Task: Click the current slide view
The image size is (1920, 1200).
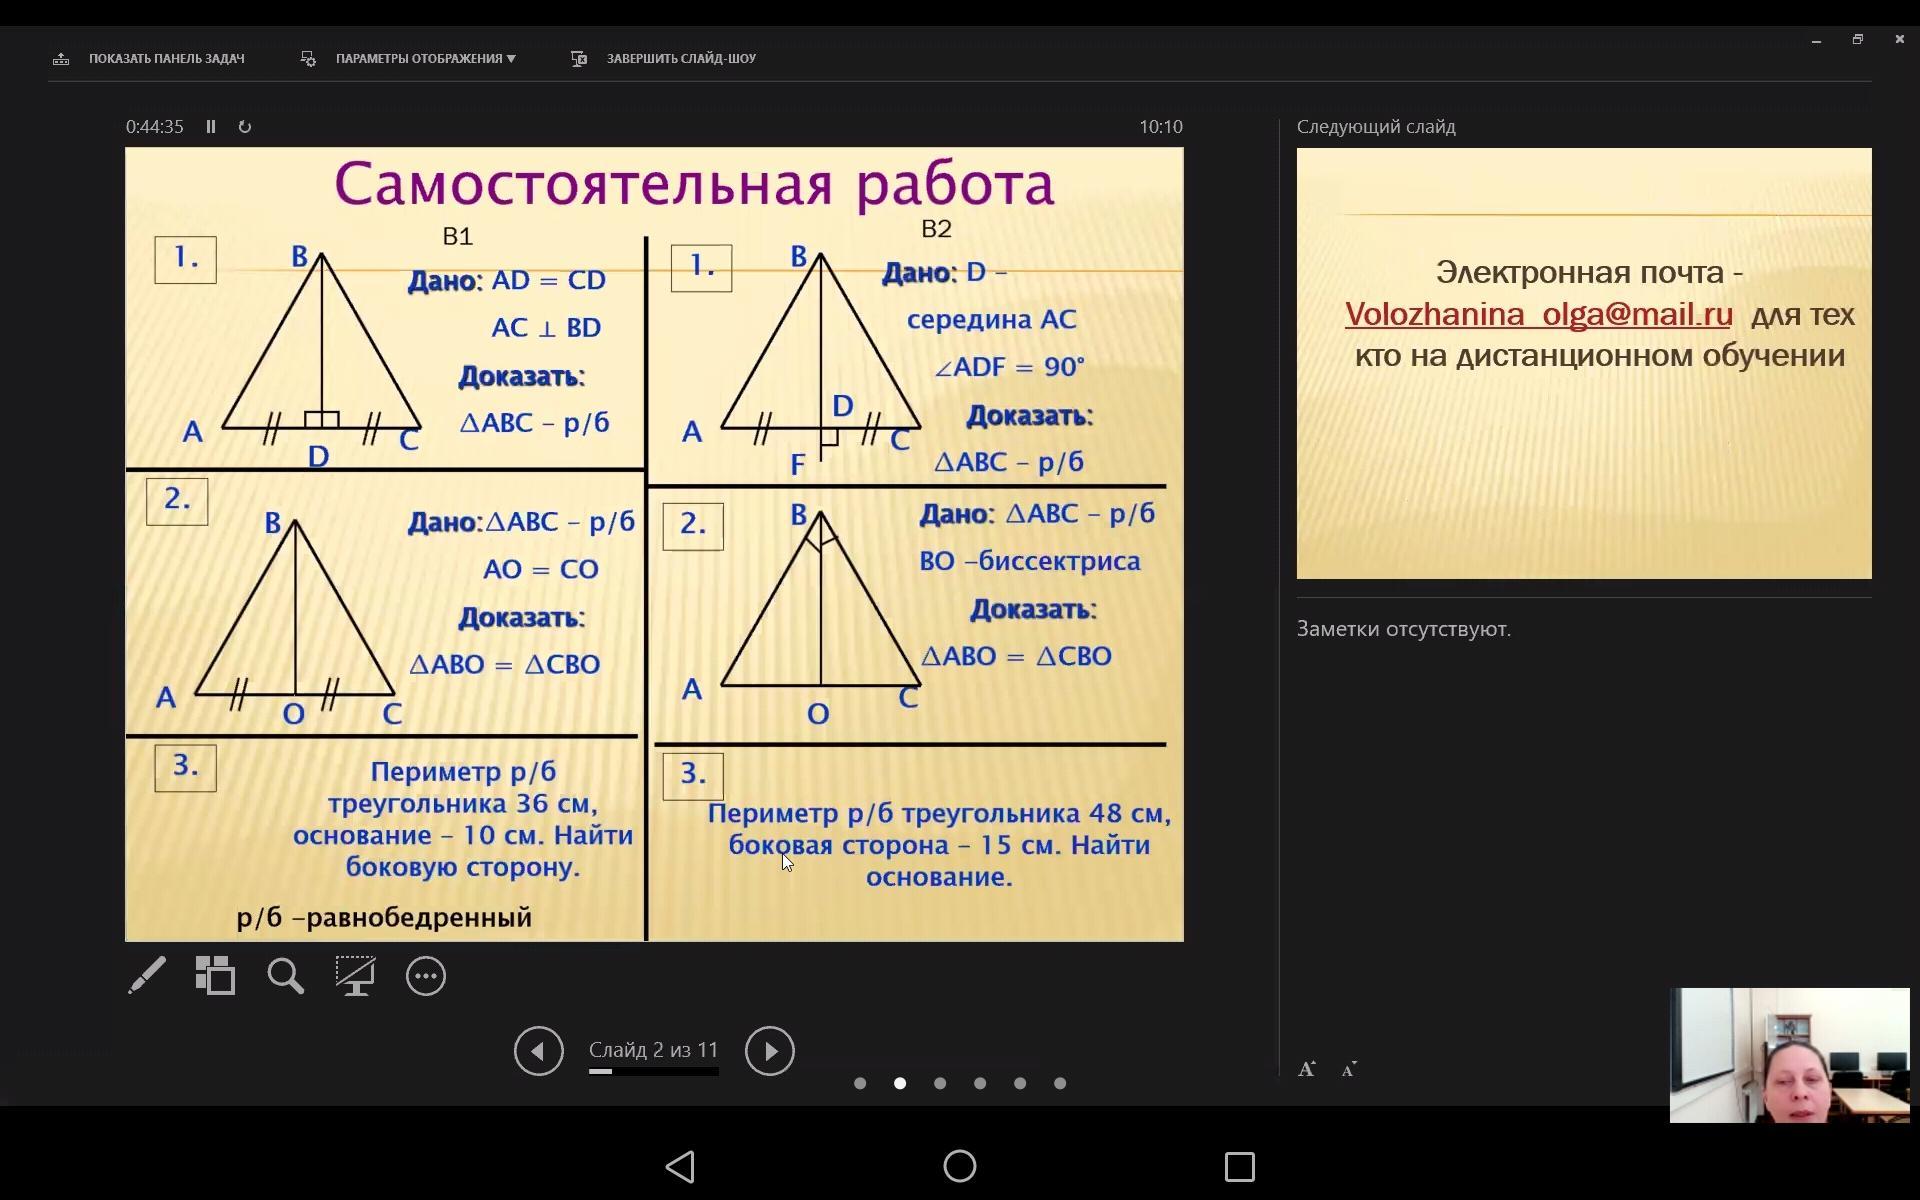Action: click(654, 544)
